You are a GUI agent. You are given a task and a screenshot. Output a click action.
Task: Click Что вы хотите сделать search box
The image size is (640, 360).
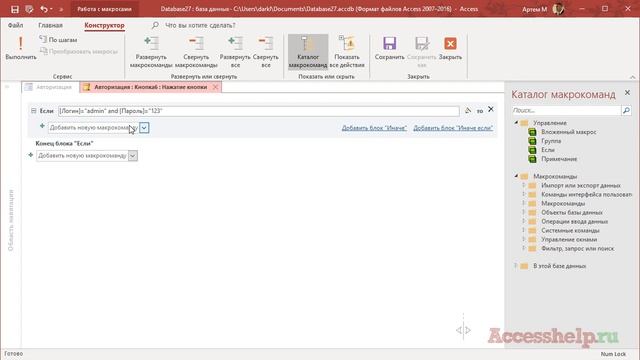point(200,25)
